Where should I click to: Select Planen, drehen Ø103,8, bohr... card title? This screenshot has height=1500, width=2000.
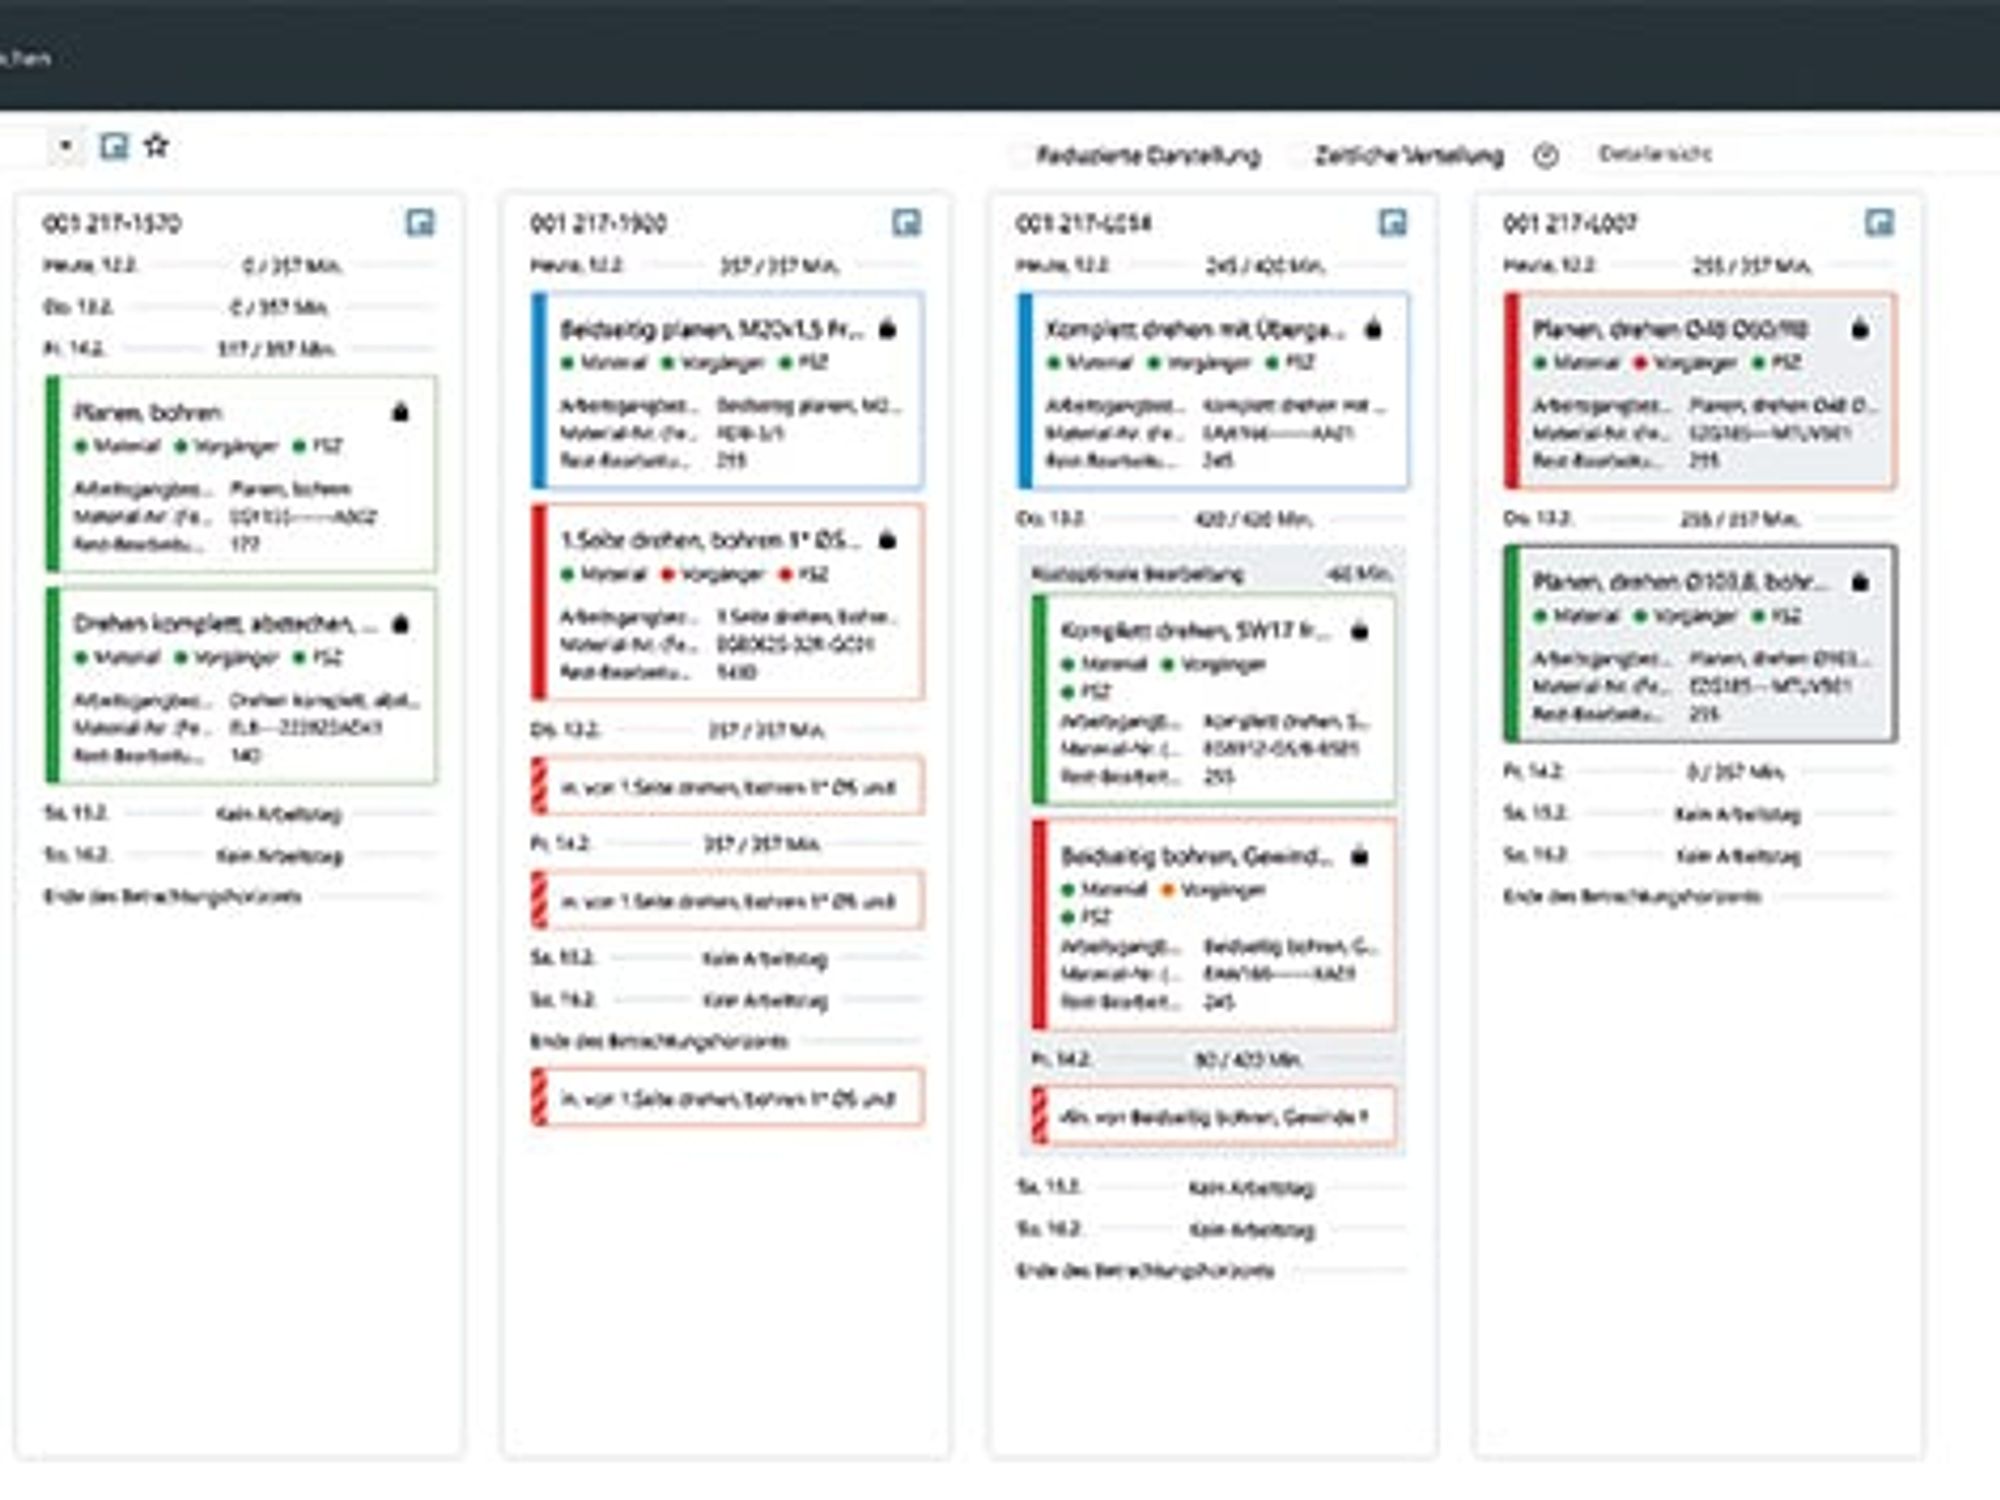[x=1680, y=582]
